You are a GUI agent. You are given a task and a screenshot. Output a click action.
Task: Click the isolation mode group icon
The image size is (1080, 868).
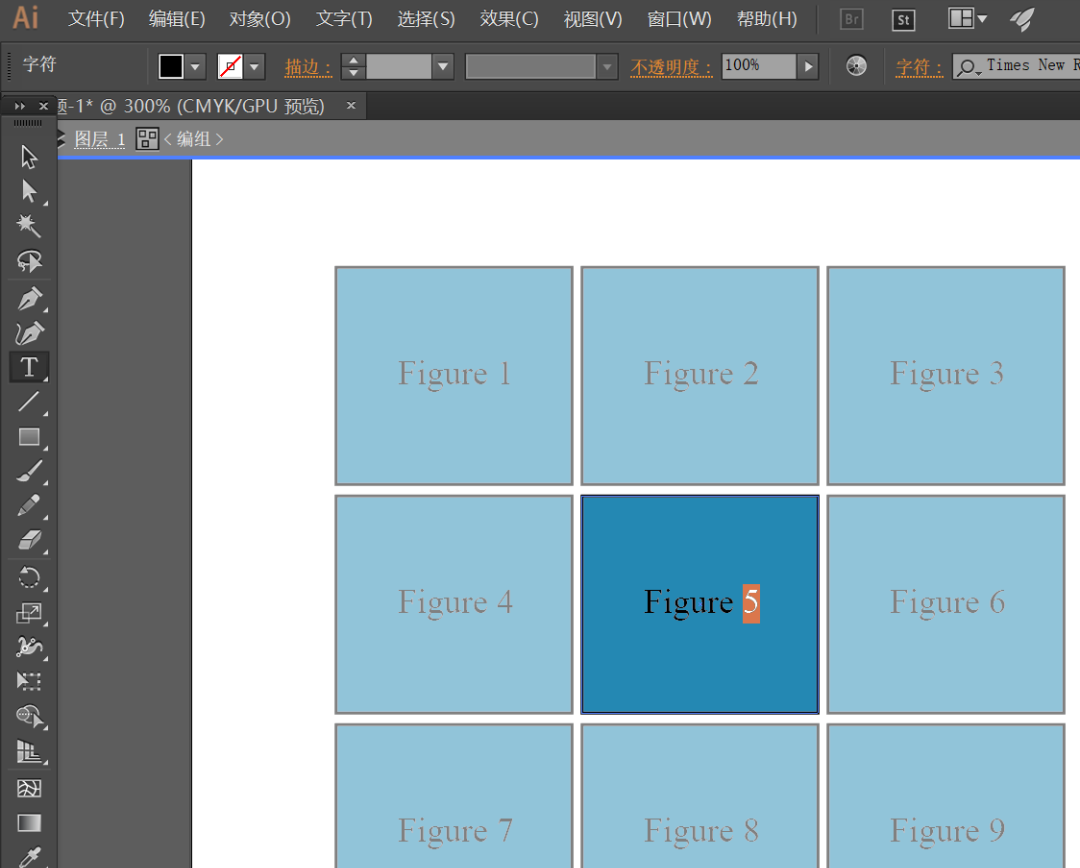[147, 139]
